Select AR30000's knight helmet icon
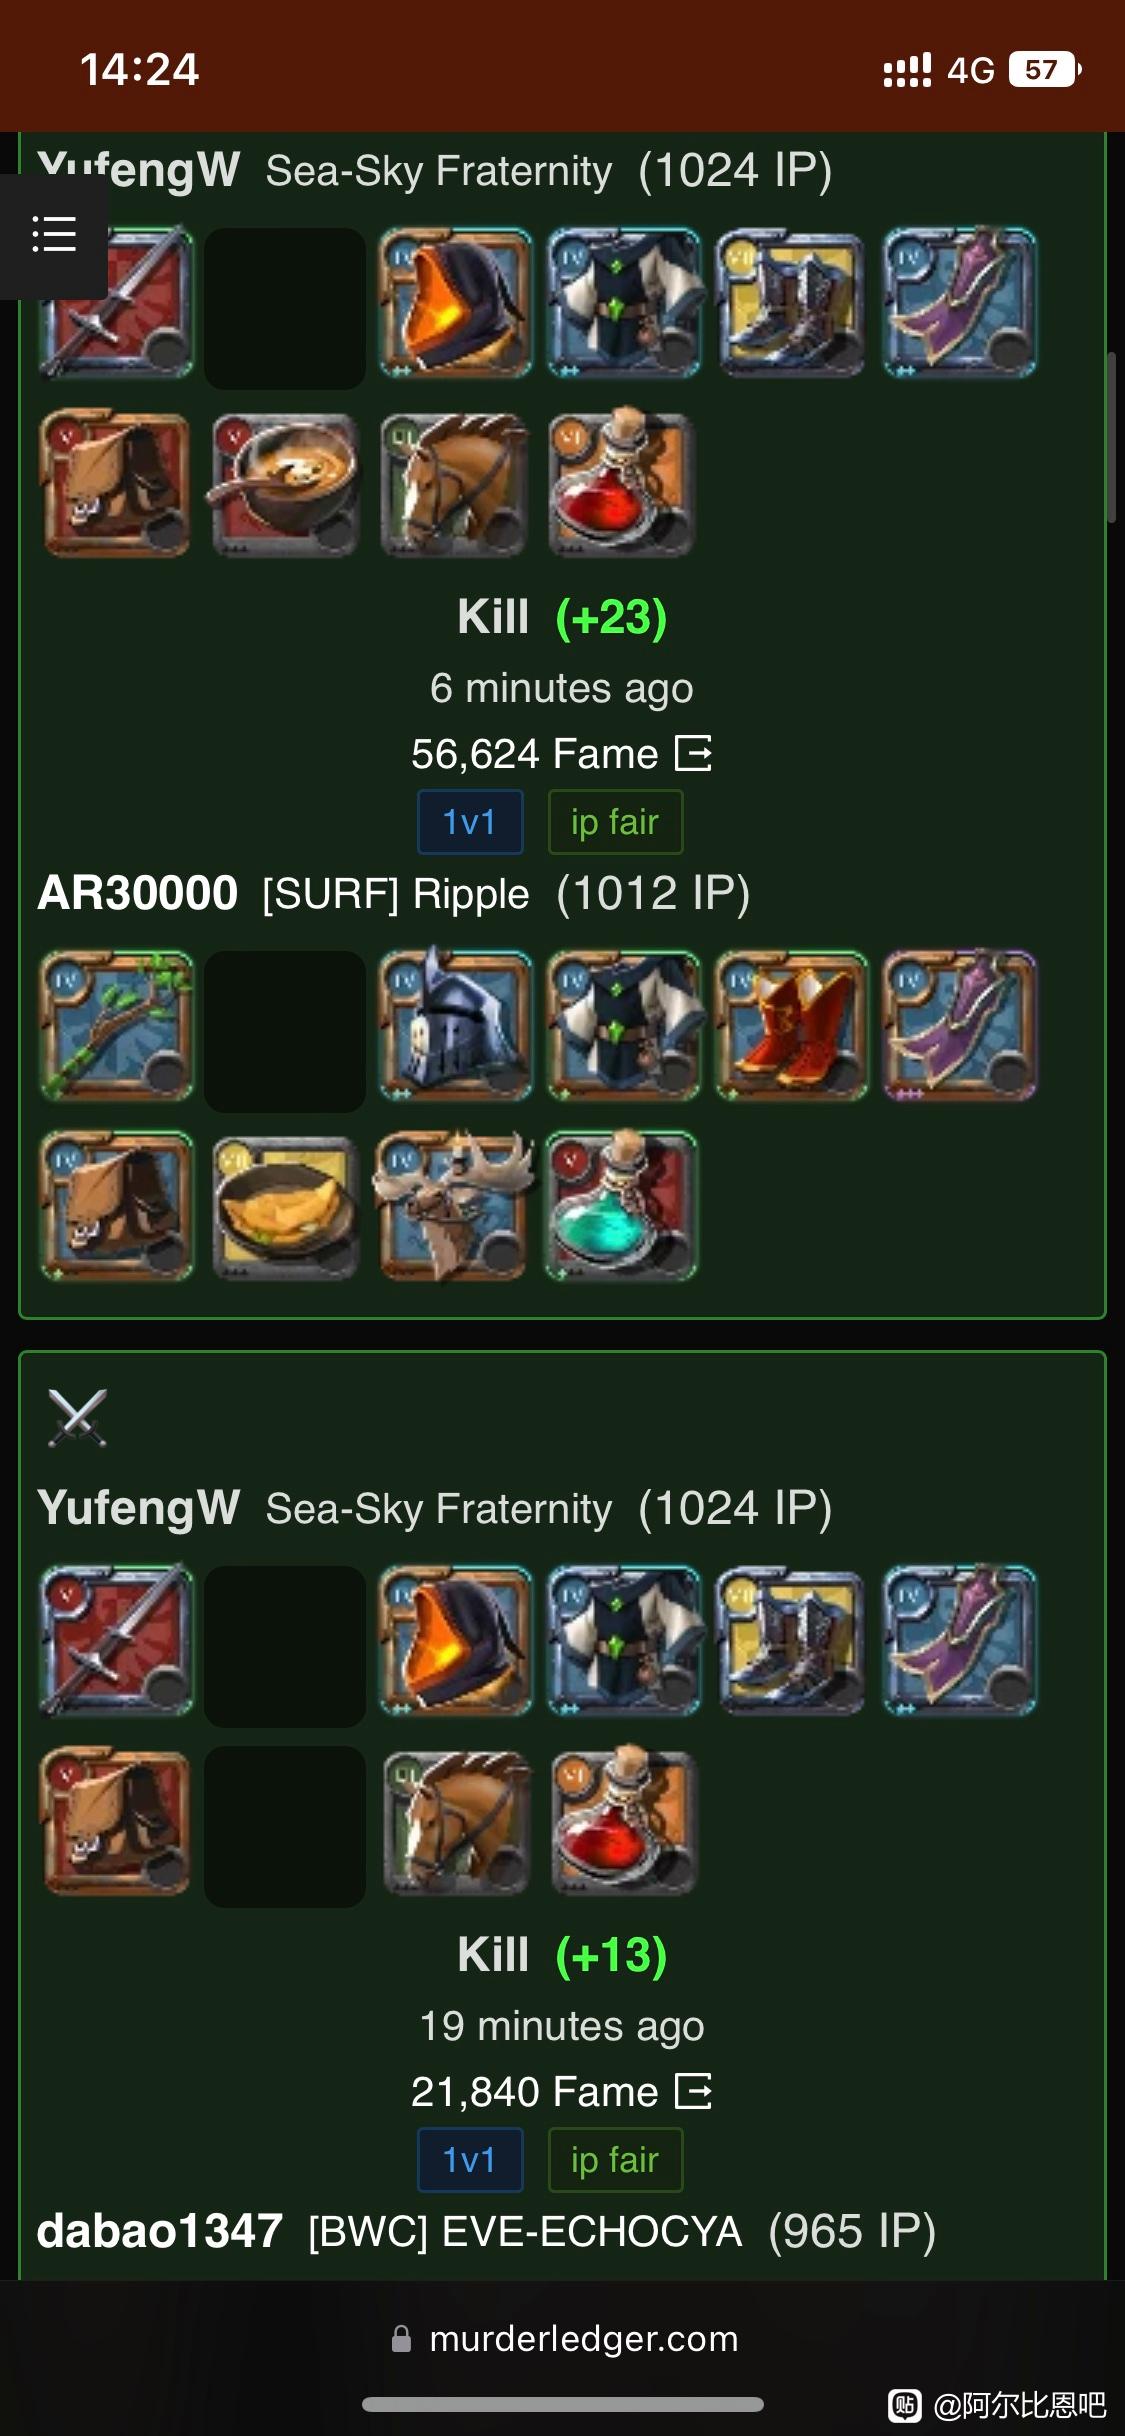 tap(455, 1027)
